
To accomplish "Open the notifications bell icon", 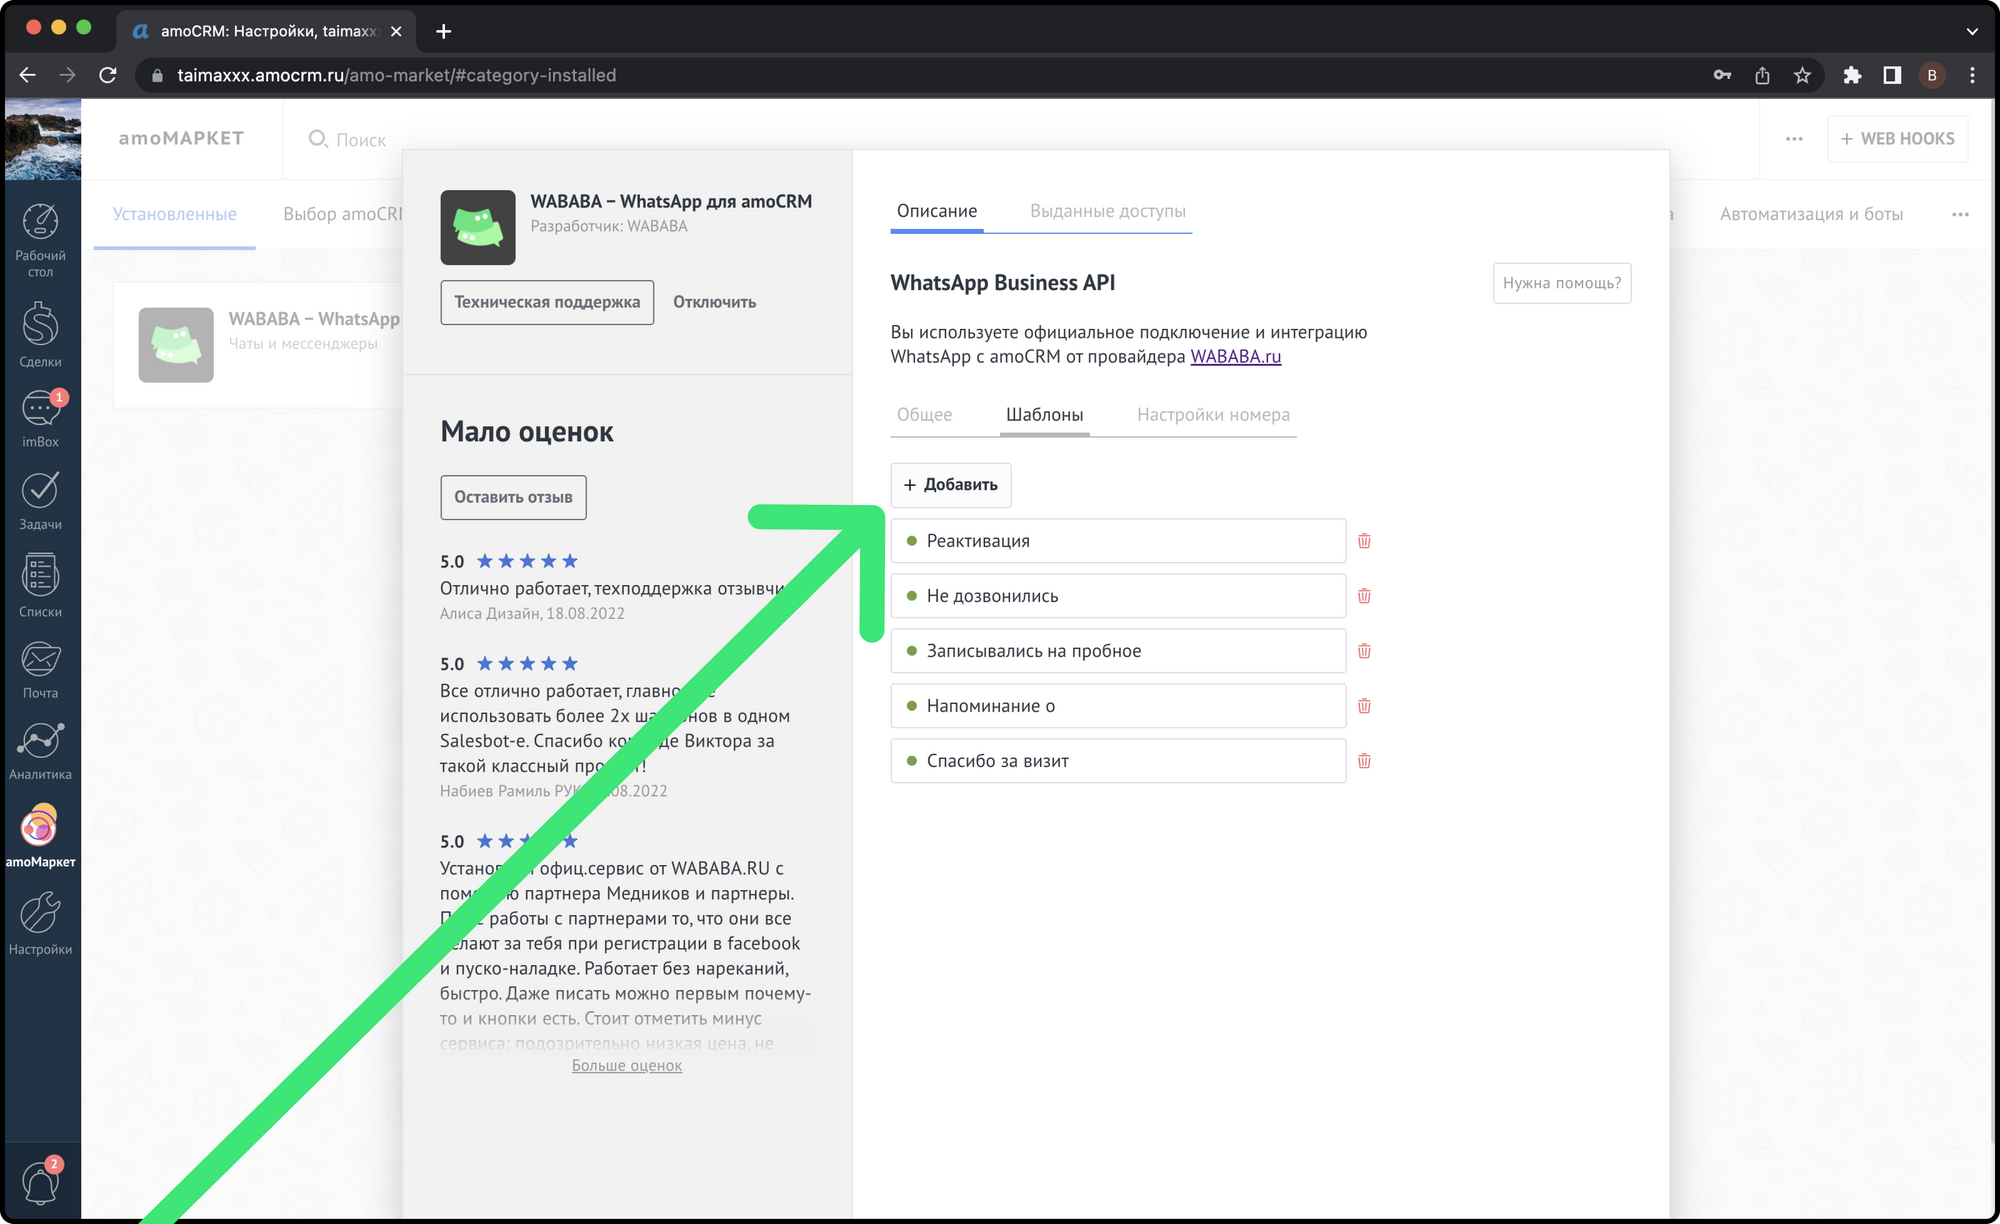I will click(x=40, y=1182).
